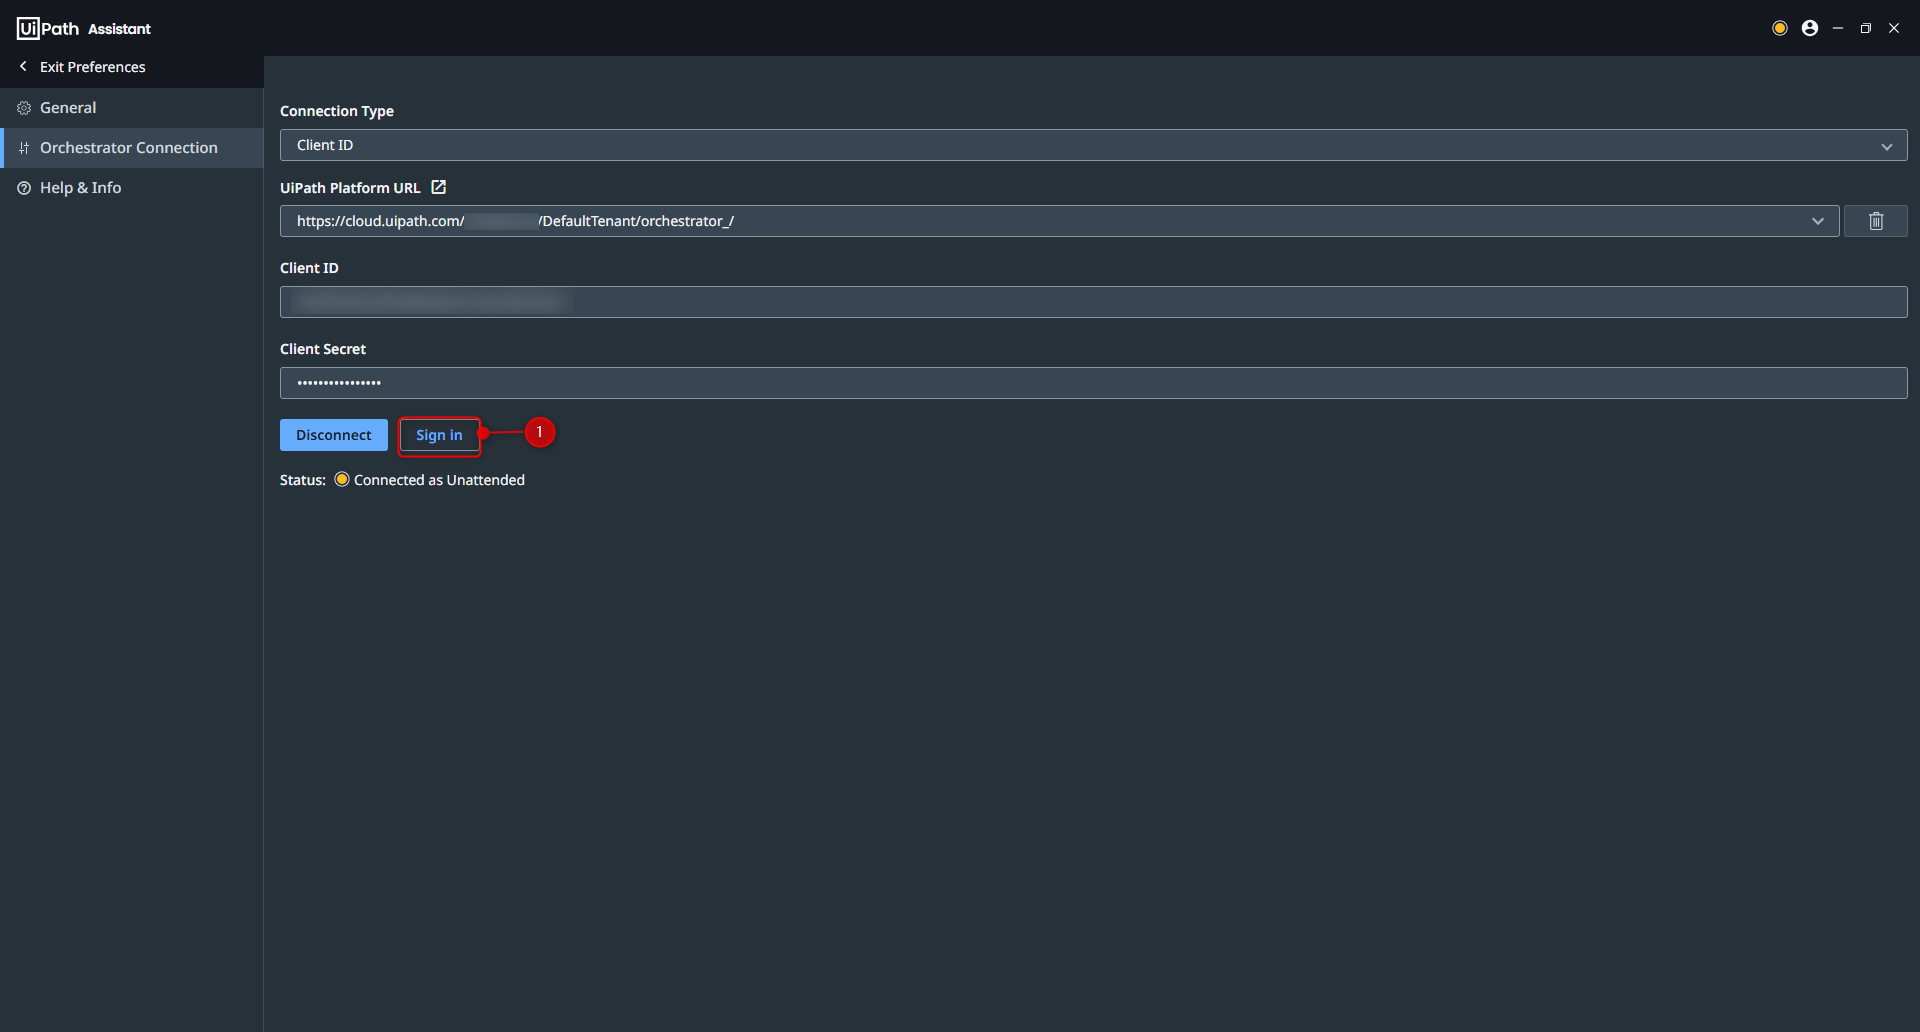
Task: Open UiPath Platform URL external link icon
Action: pos(438,187)
